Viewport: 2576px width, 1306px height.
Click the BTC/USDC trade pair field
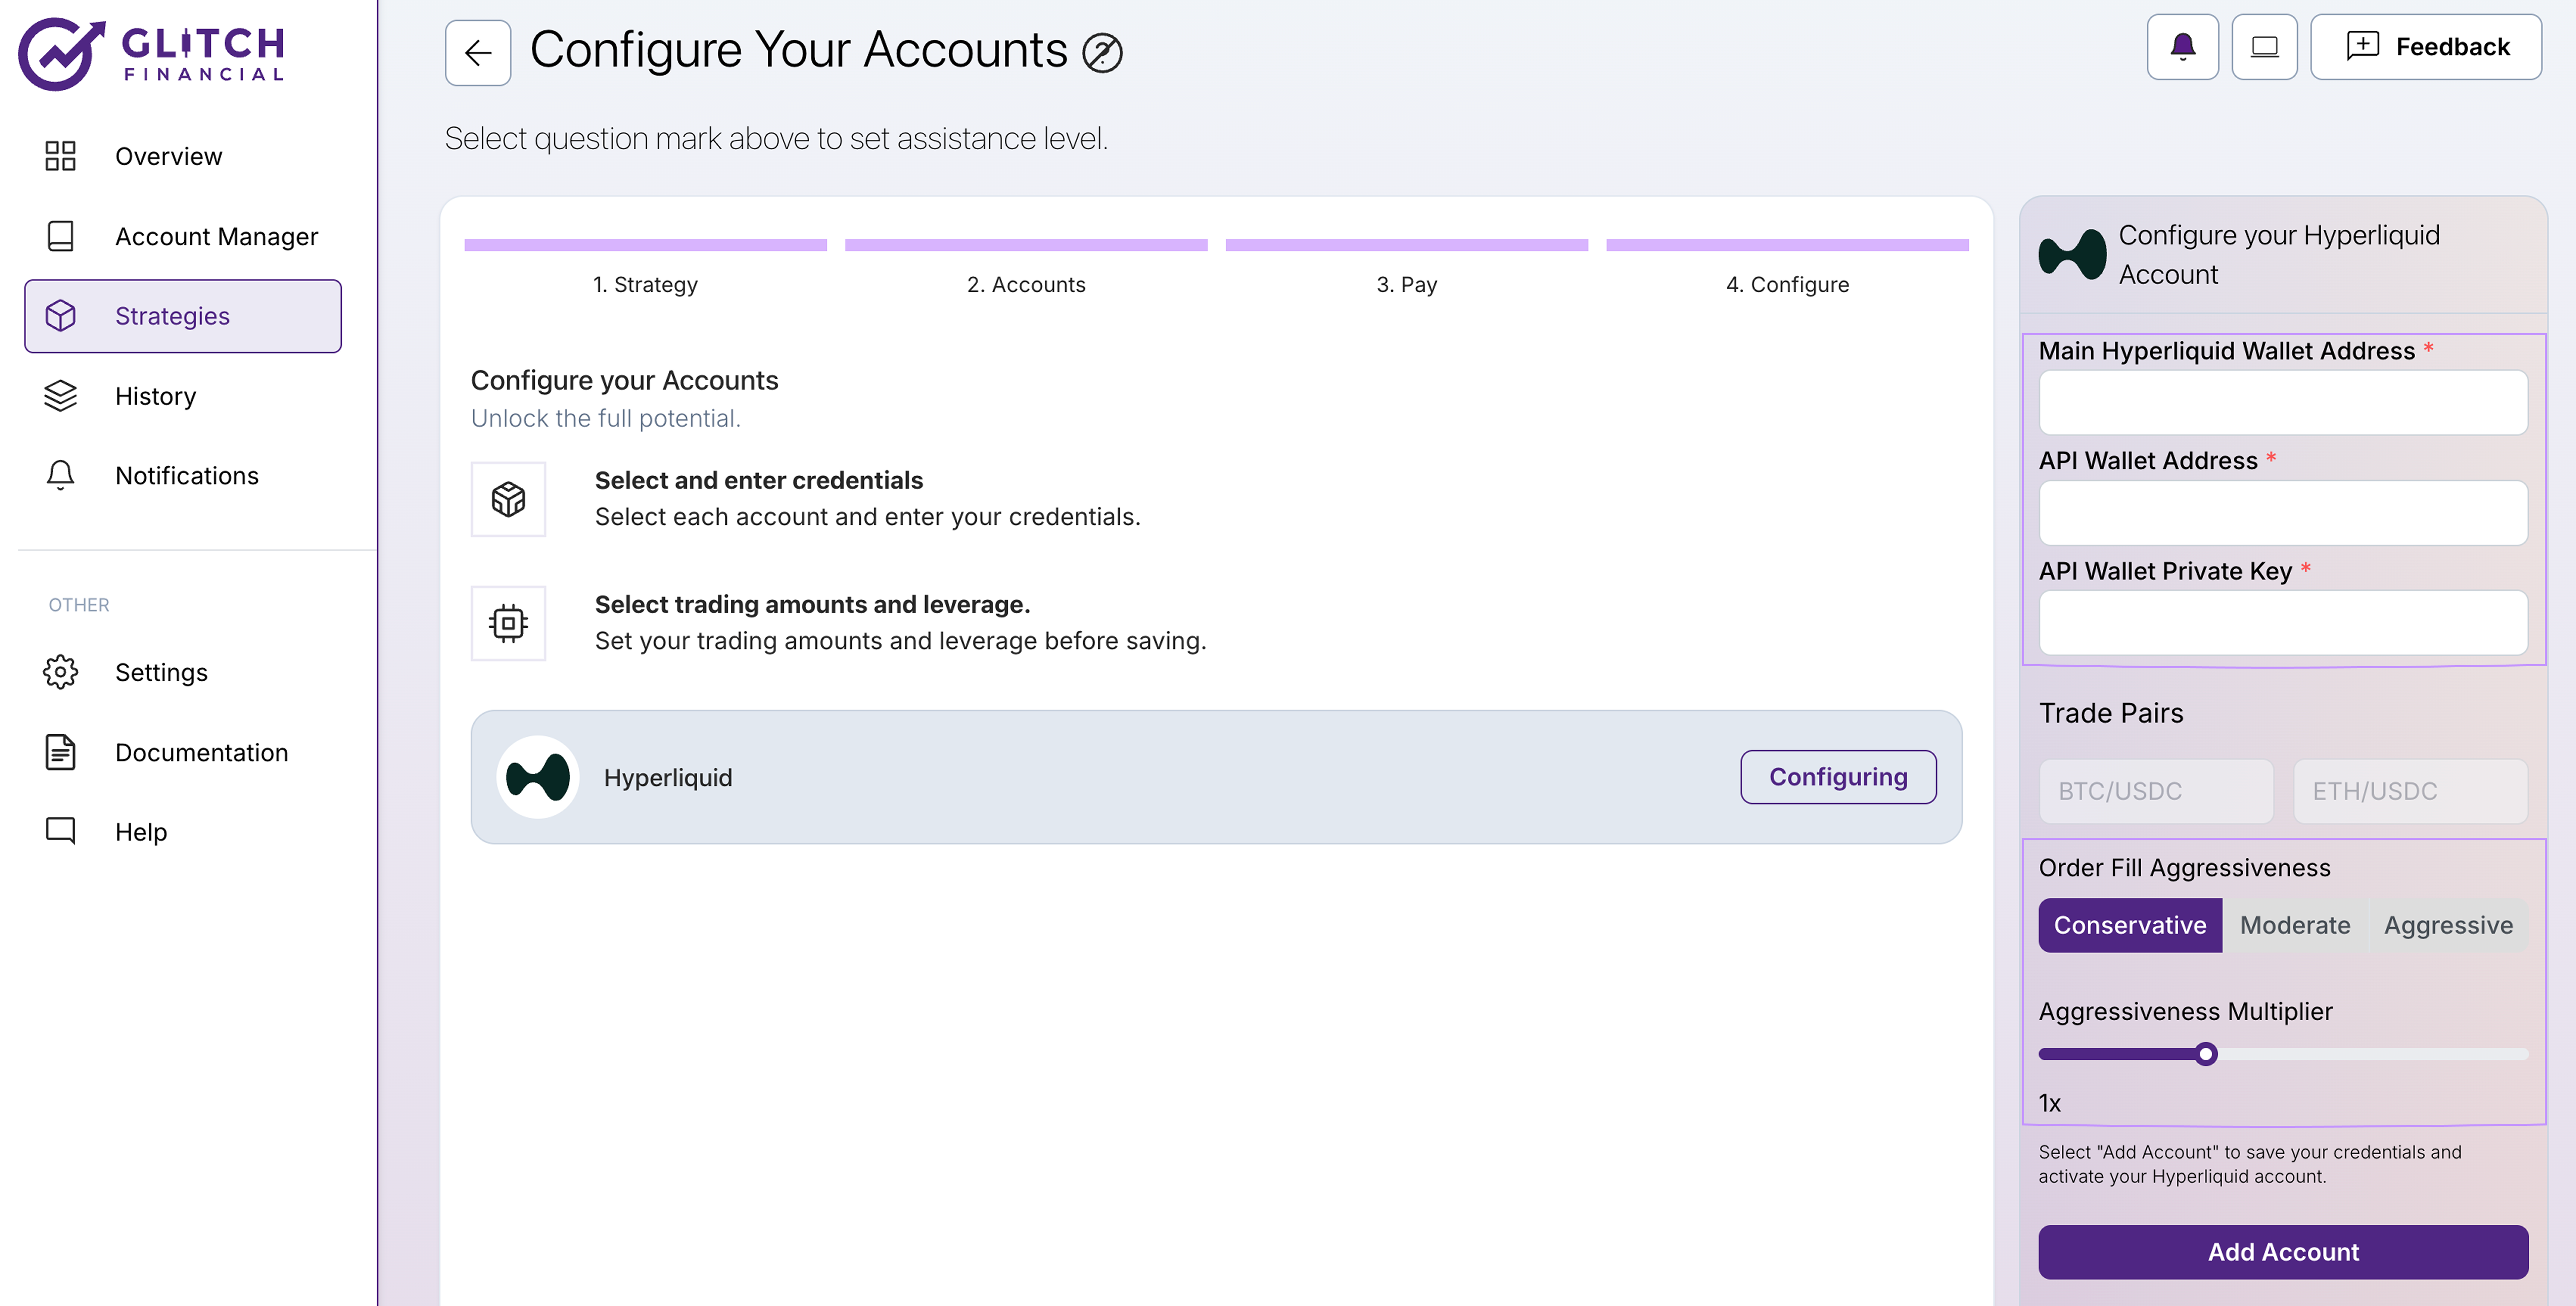2156,791
